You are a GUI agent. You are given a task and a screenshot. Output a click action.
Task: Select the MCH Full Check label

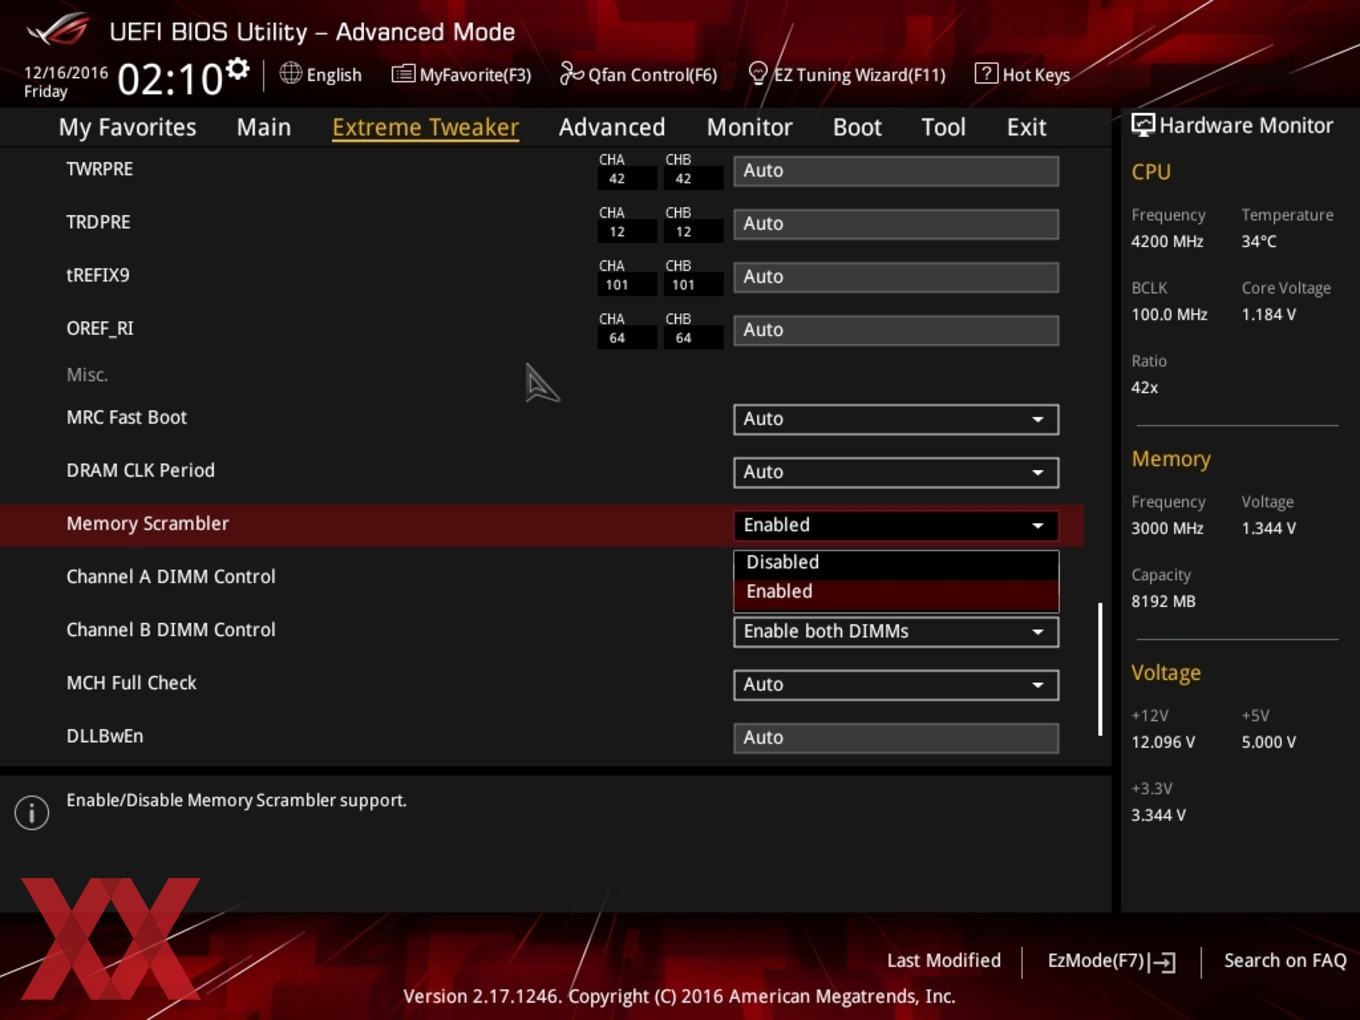(x=131, y=683)
